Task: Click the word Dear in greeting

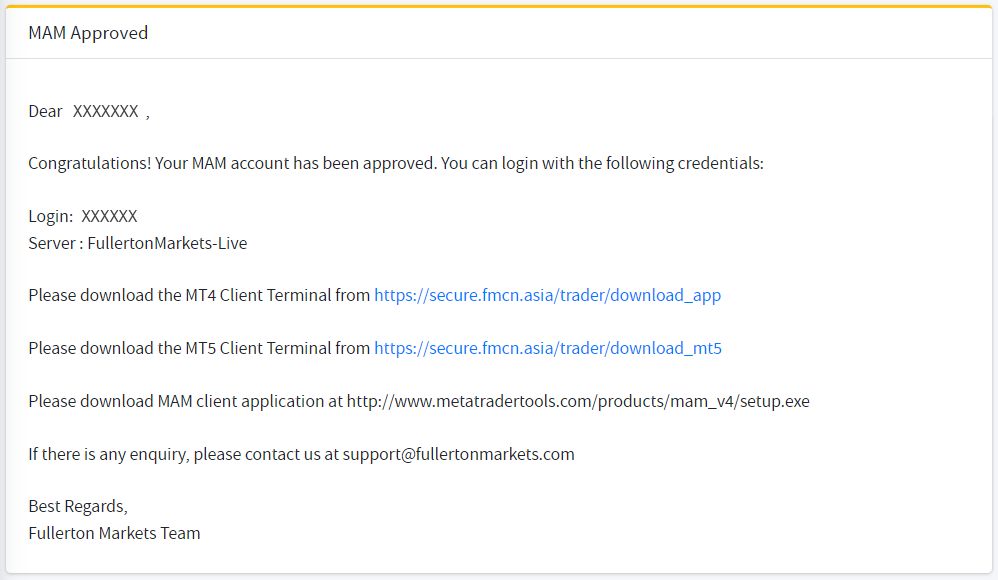Action: [x=45, y=111]
